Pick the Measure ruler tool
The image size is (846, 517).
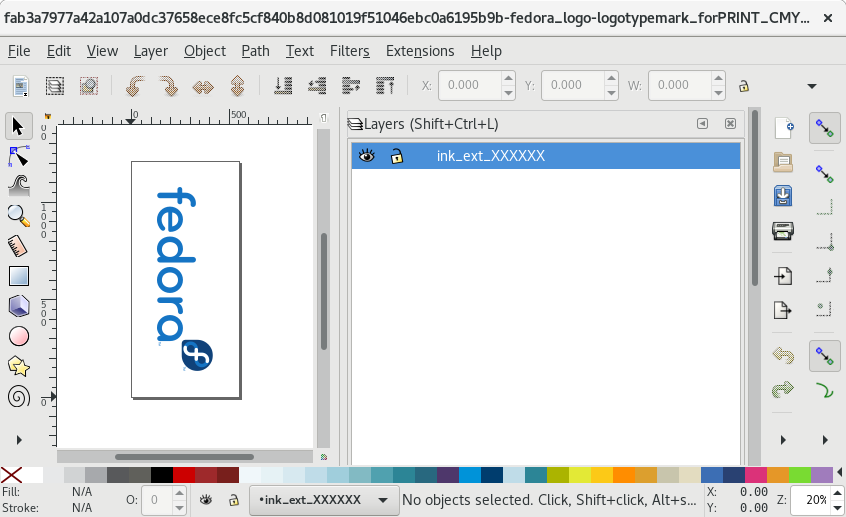(x=18, y=246)
